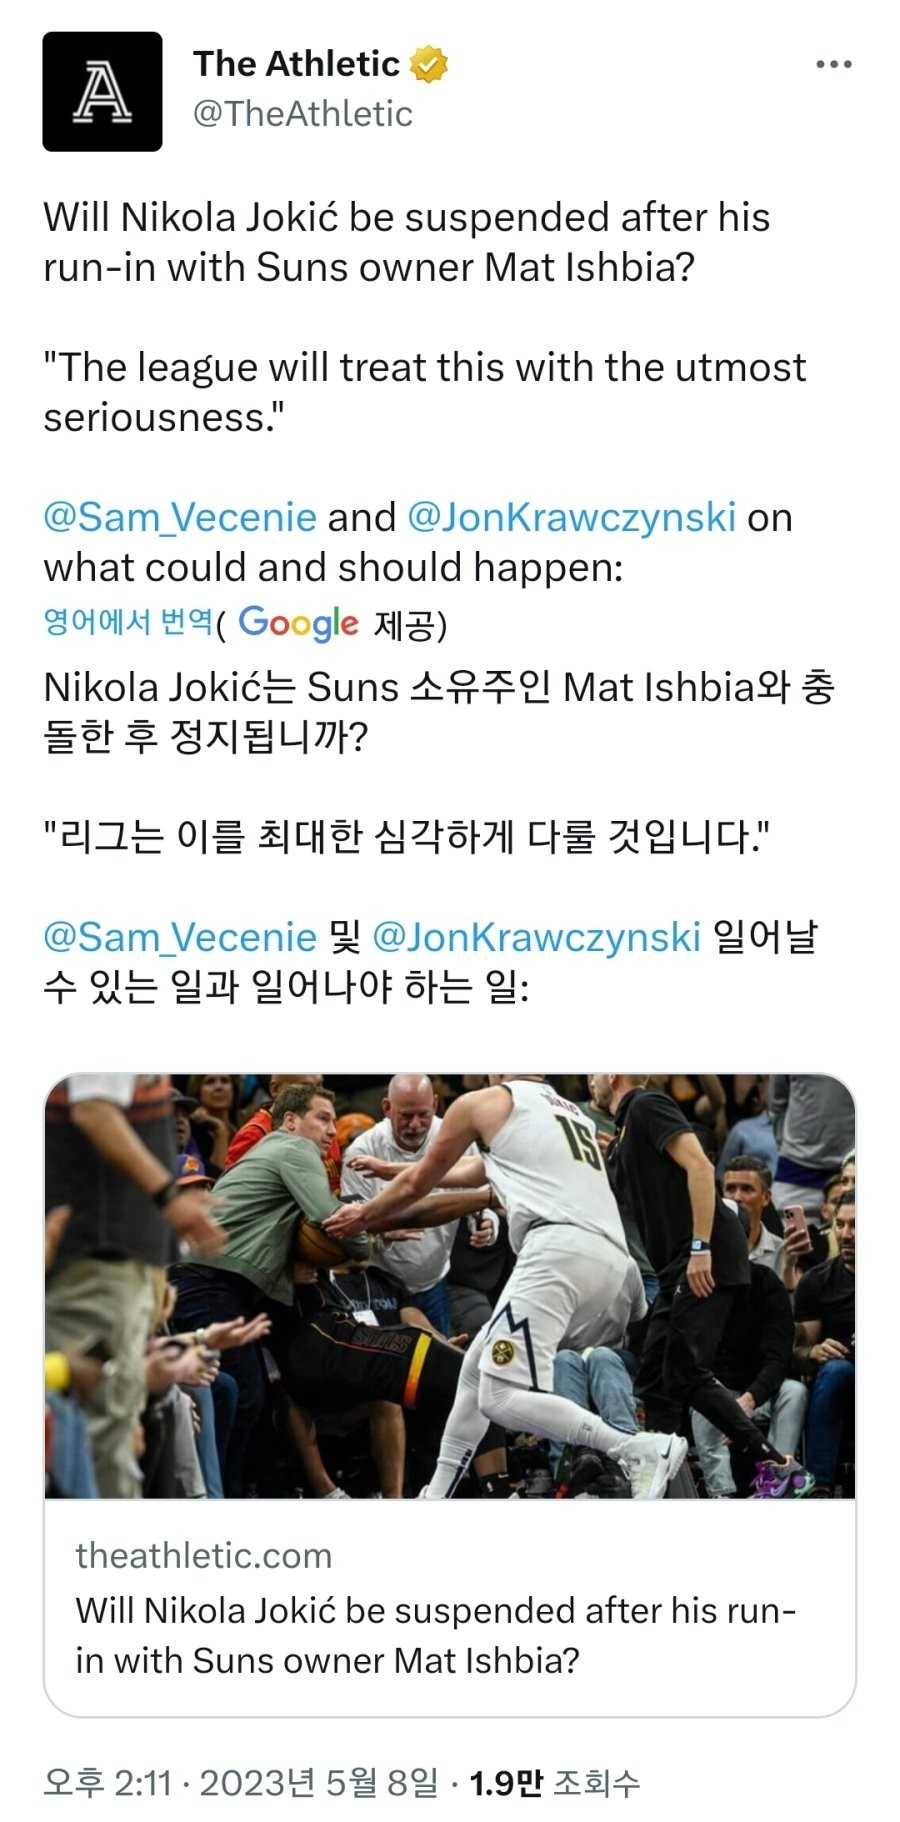Click the 영어에서 번역 translation label

128,622
